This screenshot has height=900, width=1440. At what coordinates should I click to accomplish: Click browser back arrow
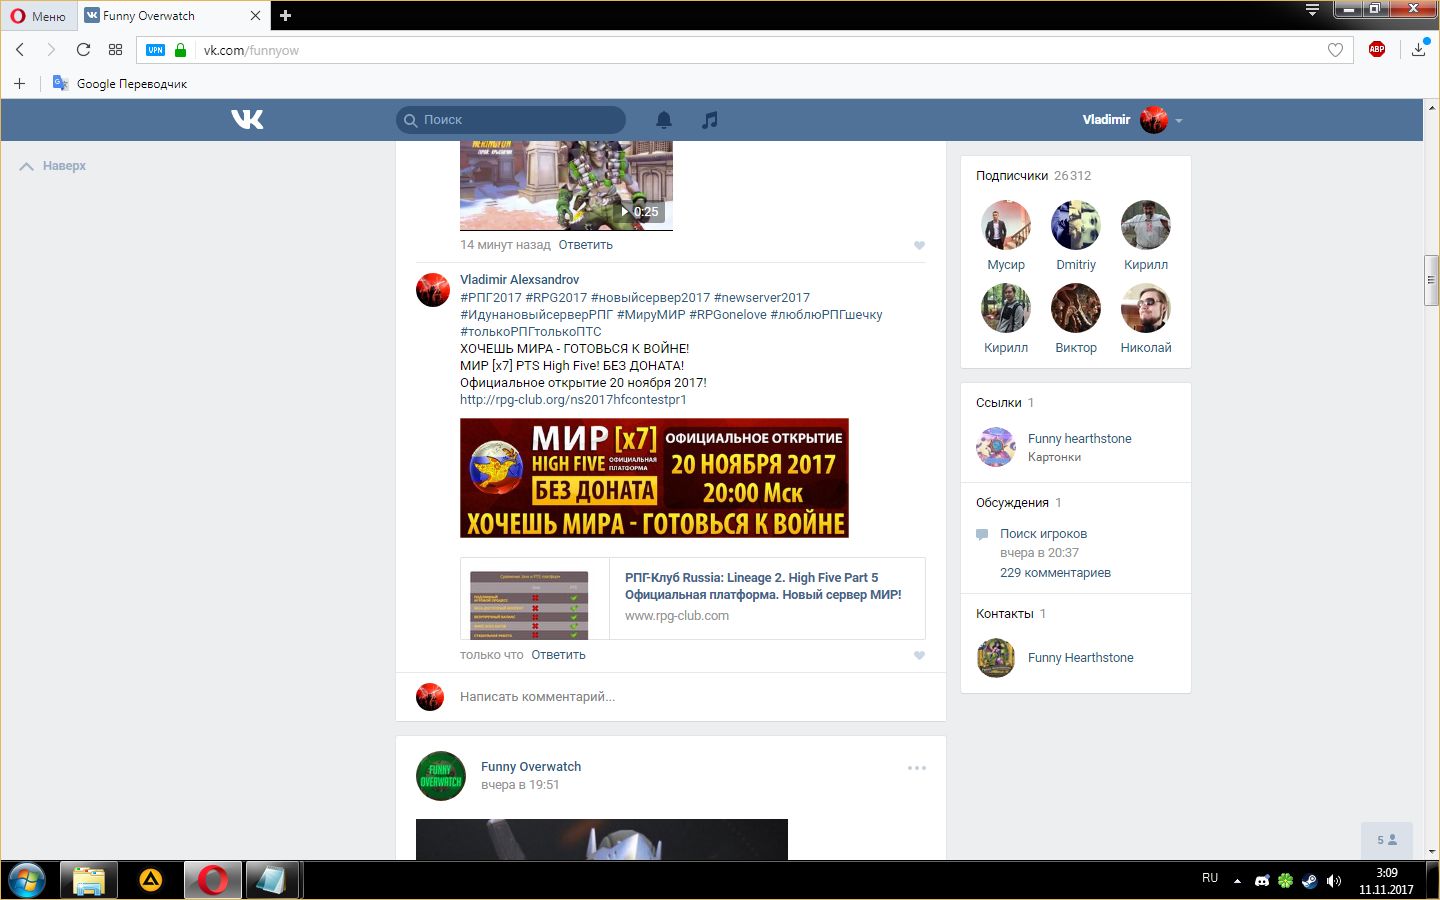click(20, 50)
